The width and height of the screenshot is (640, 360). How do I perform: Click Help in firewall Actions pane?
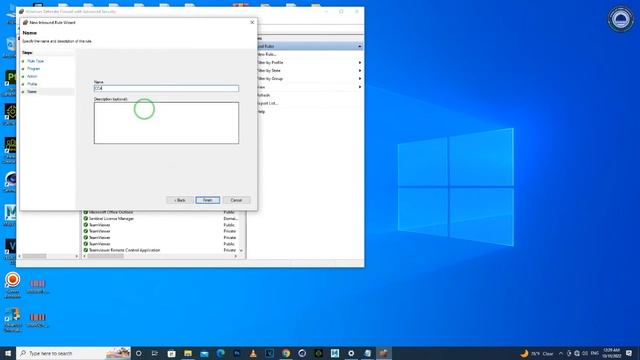[261, 111]
